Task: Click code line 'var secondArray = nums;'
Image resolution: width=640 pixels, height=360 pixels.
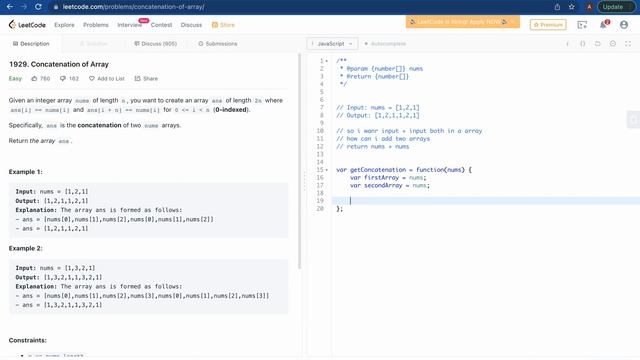Action: coord(390,185)
